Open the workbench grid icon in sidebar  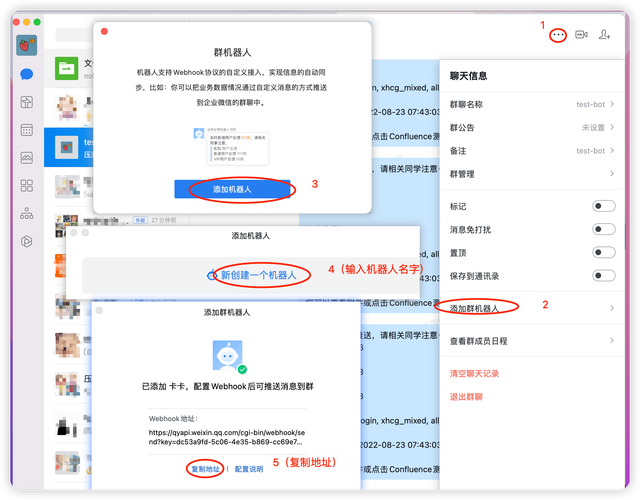[27, 186]
